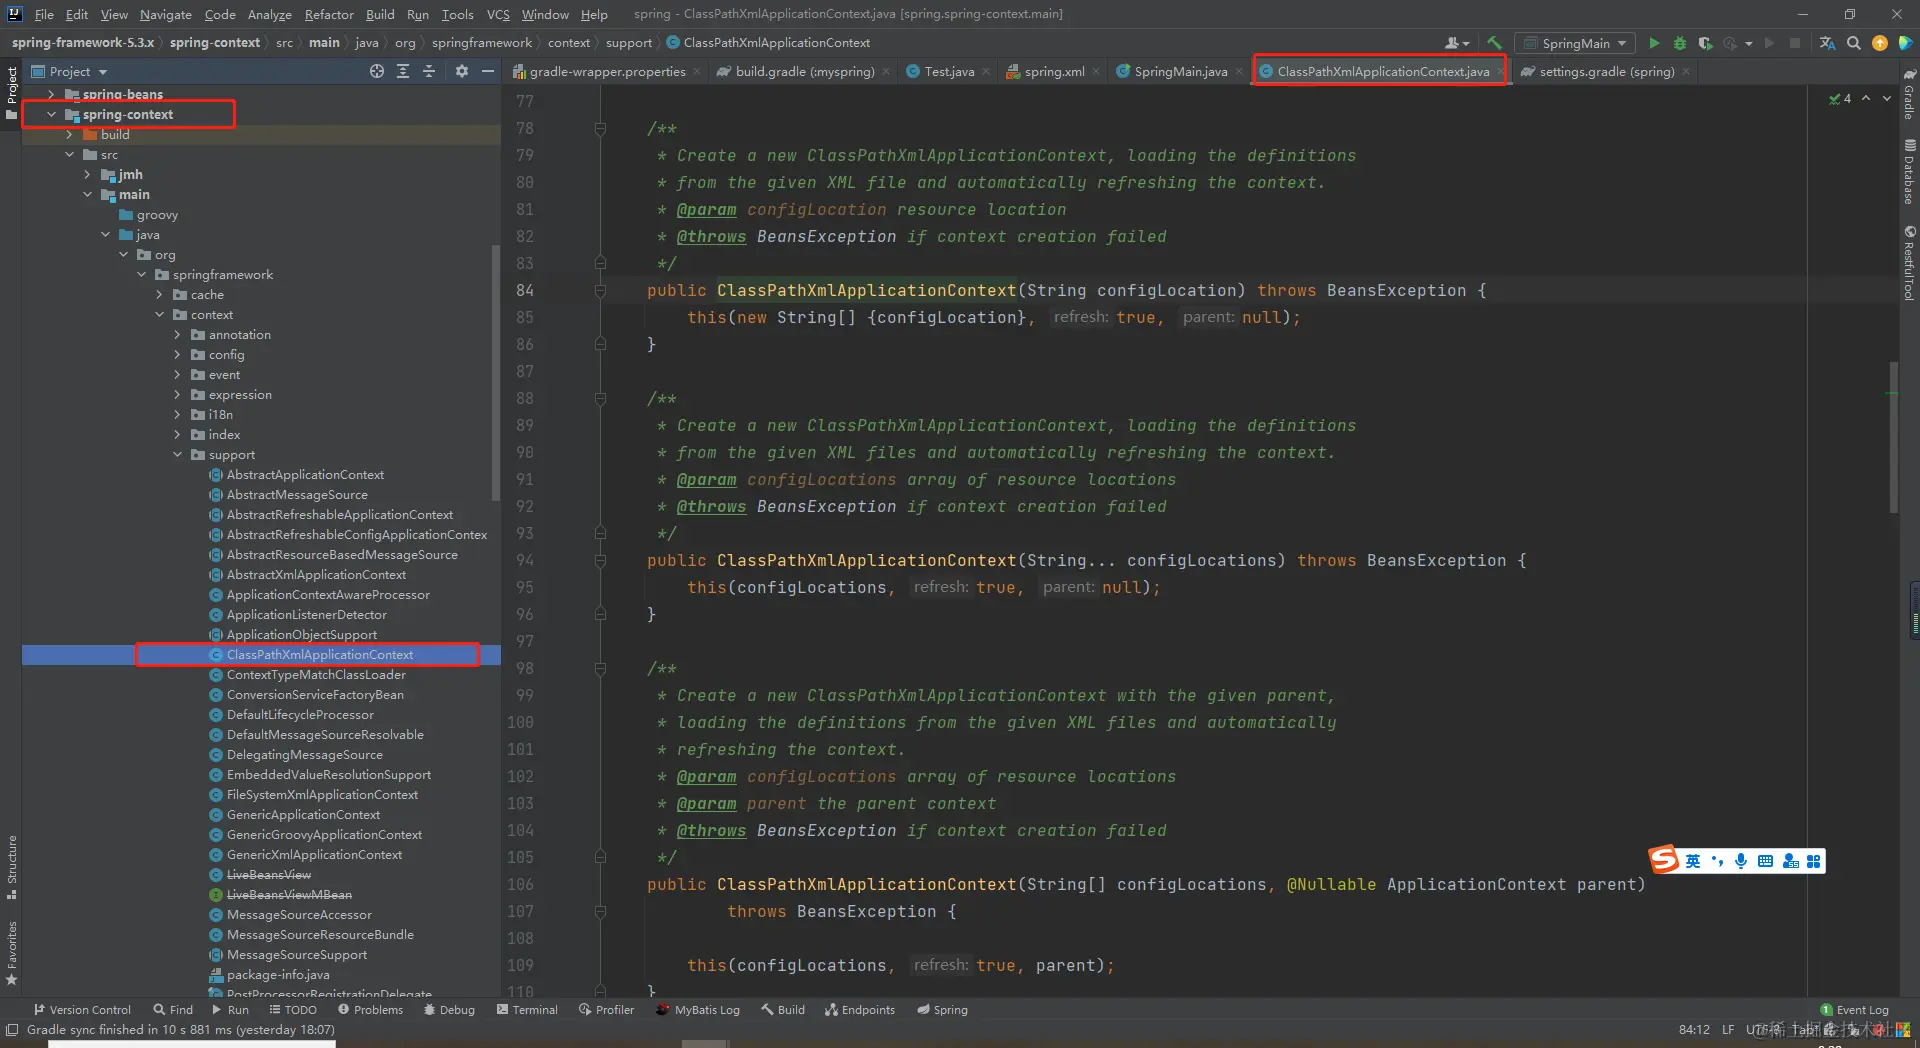Open Project panel settings gear
Image resolution: width=1920 pixels, height=1048 pixels.
tap(461, 71)
